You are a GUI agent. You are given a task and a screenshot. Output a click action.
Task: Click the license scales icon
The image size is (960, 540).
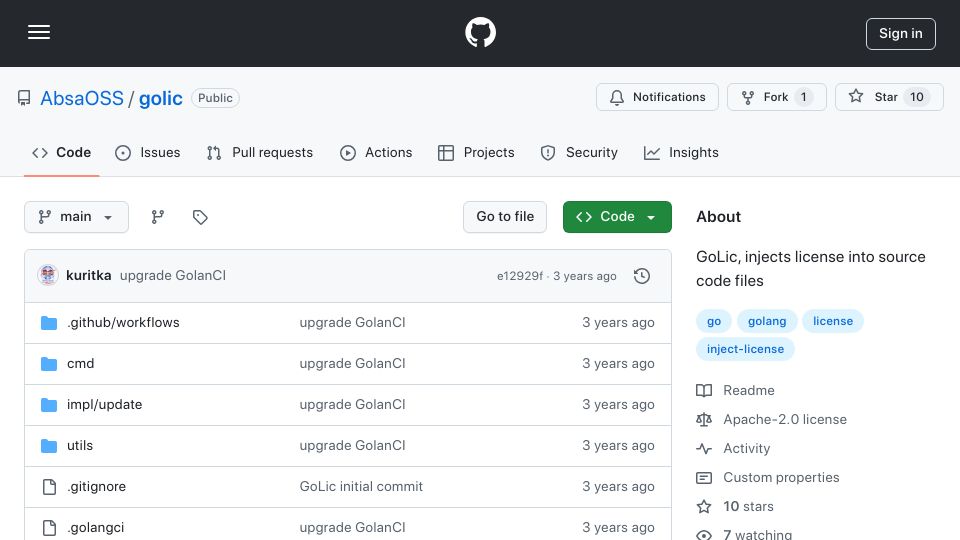[x=704, y=419]
